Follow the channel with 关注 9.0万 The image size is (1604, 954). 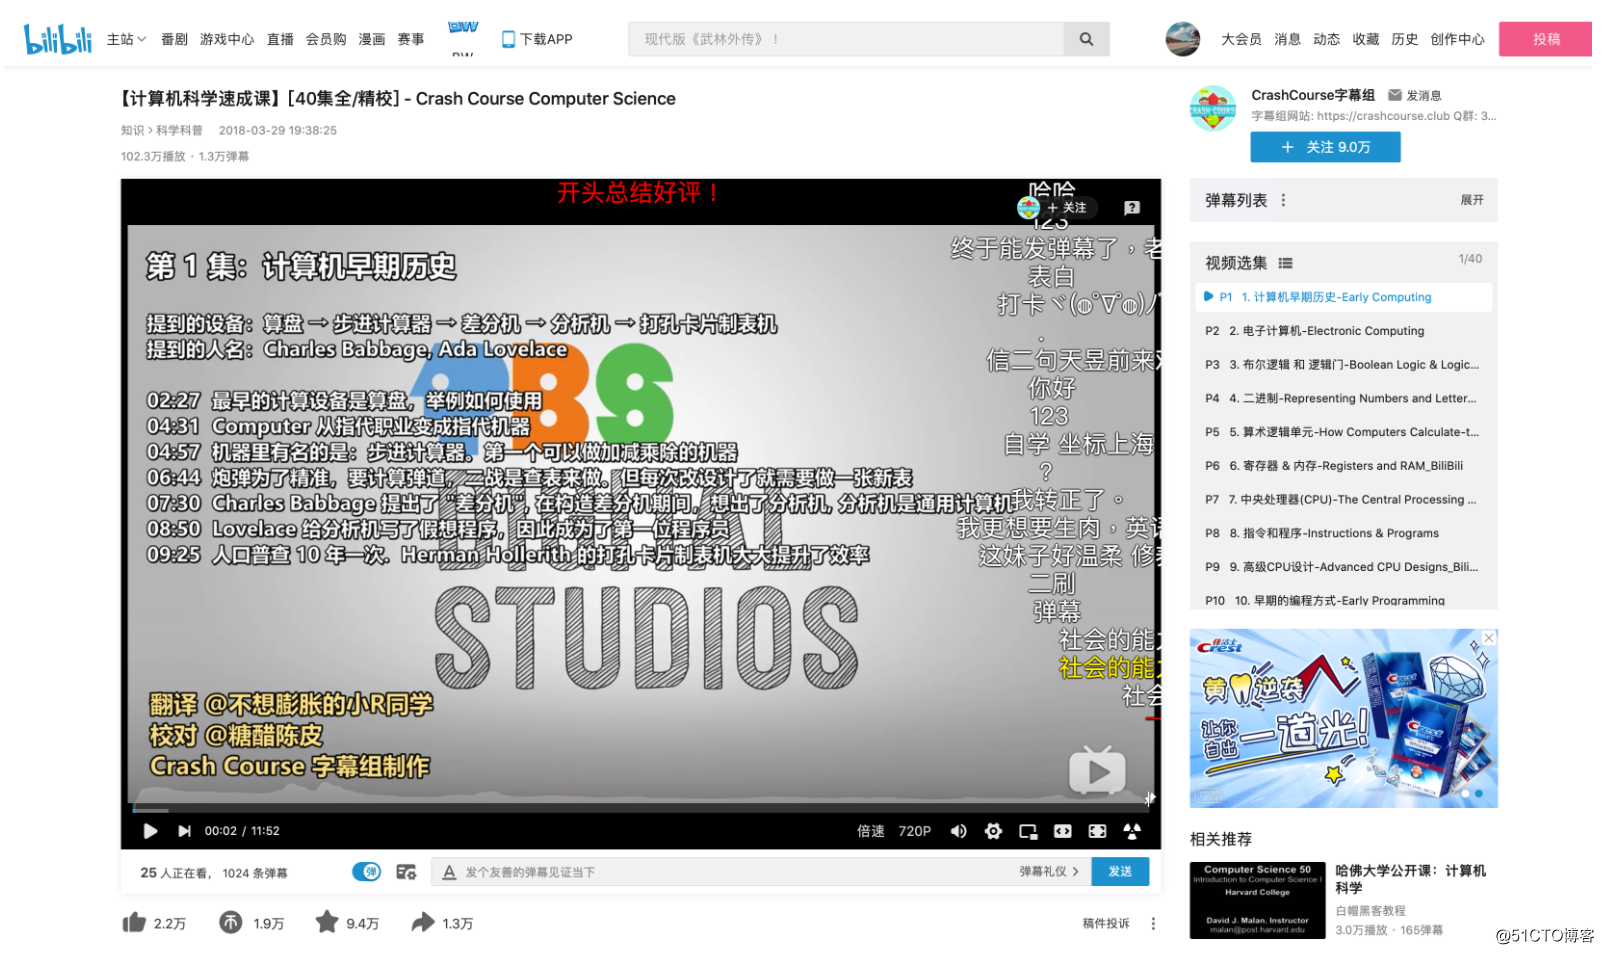click(1325, 147)
